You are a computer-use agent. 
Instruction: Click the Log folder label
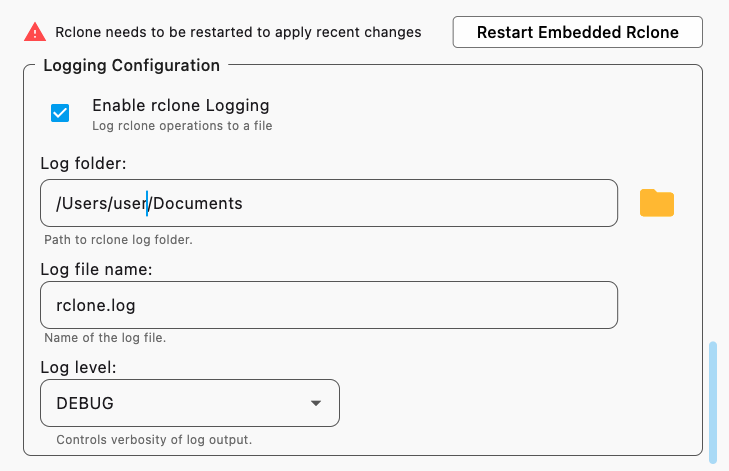coord(83,164)
